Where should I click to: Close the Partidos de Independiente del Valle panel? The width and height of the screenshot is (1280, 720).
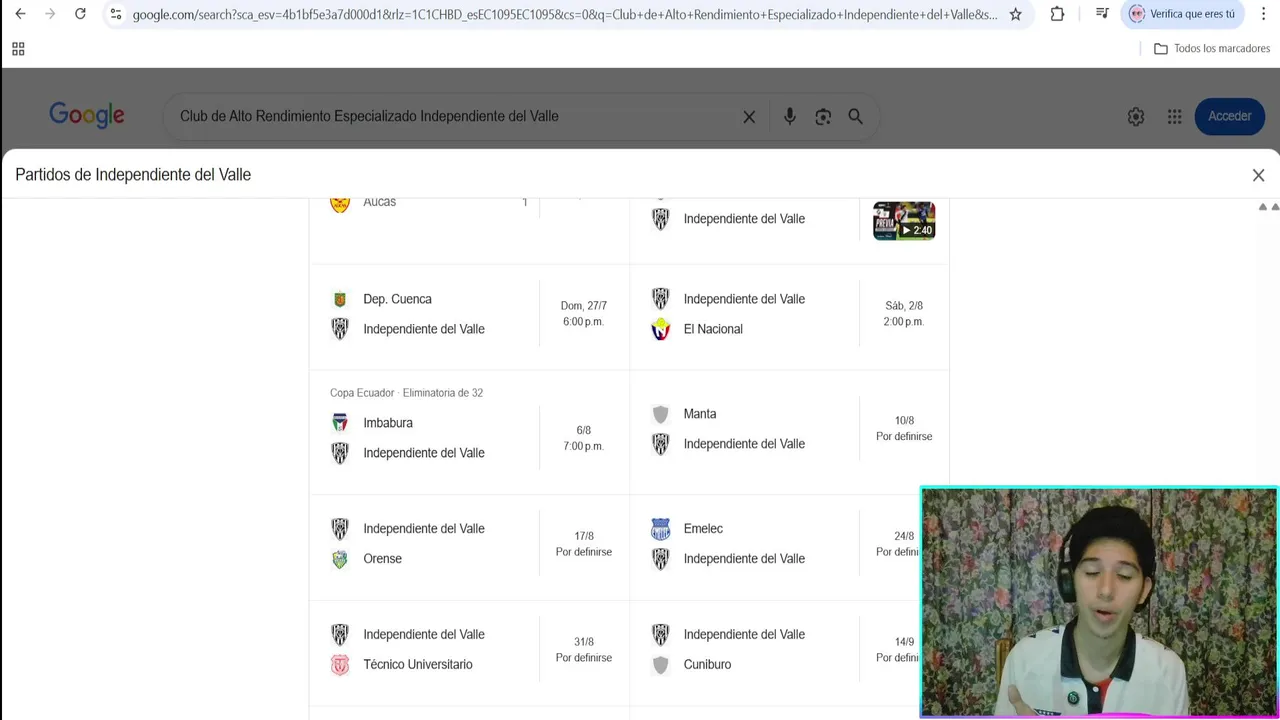click(x=1258, y=175)
